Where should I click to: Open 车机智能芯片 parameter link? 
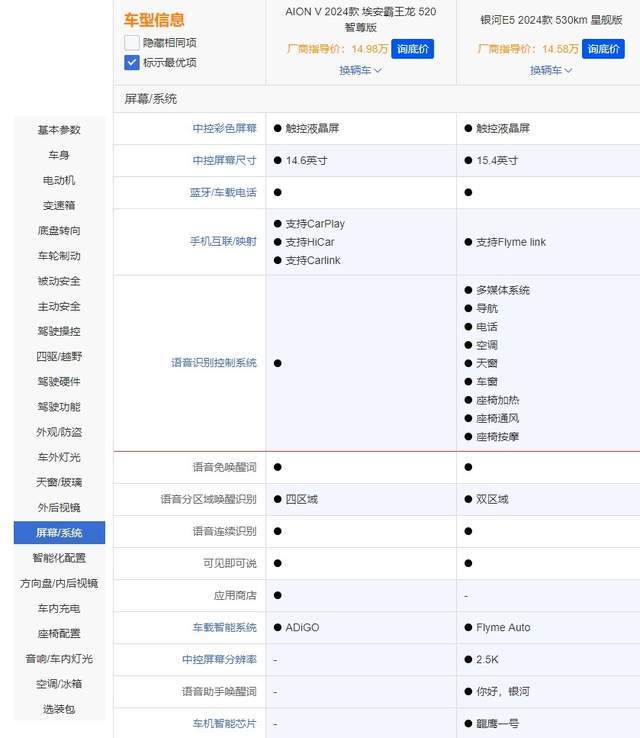click(x=224, y=723)
